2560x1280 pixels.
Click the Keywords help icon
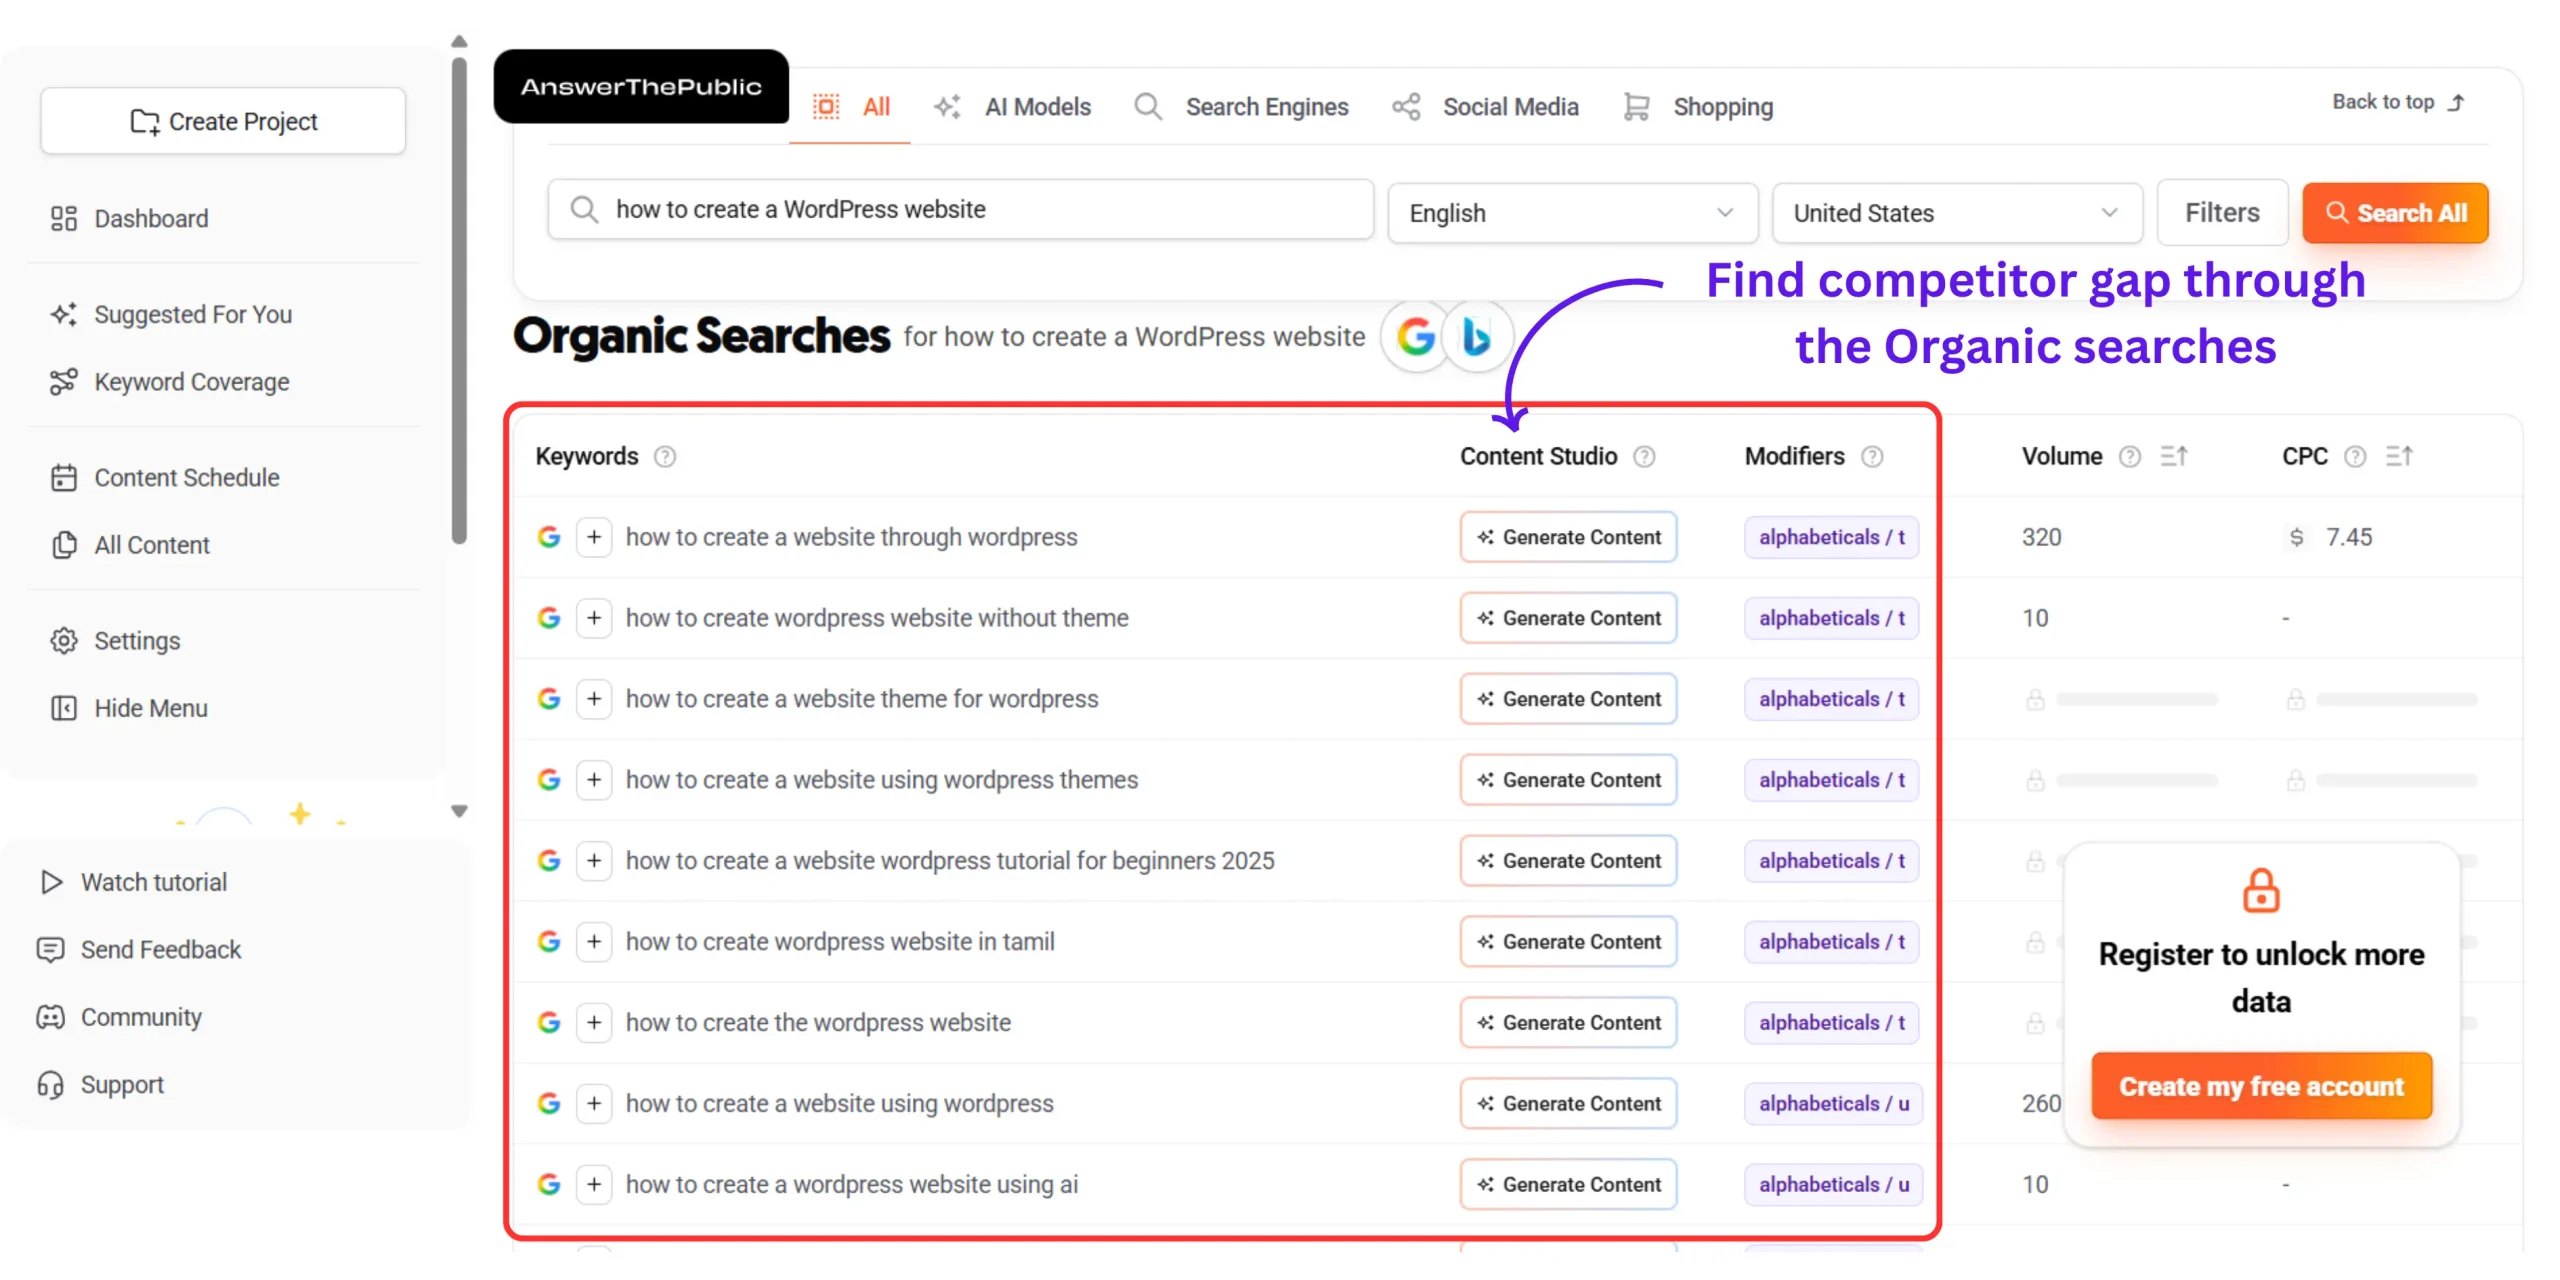point(665,457)
